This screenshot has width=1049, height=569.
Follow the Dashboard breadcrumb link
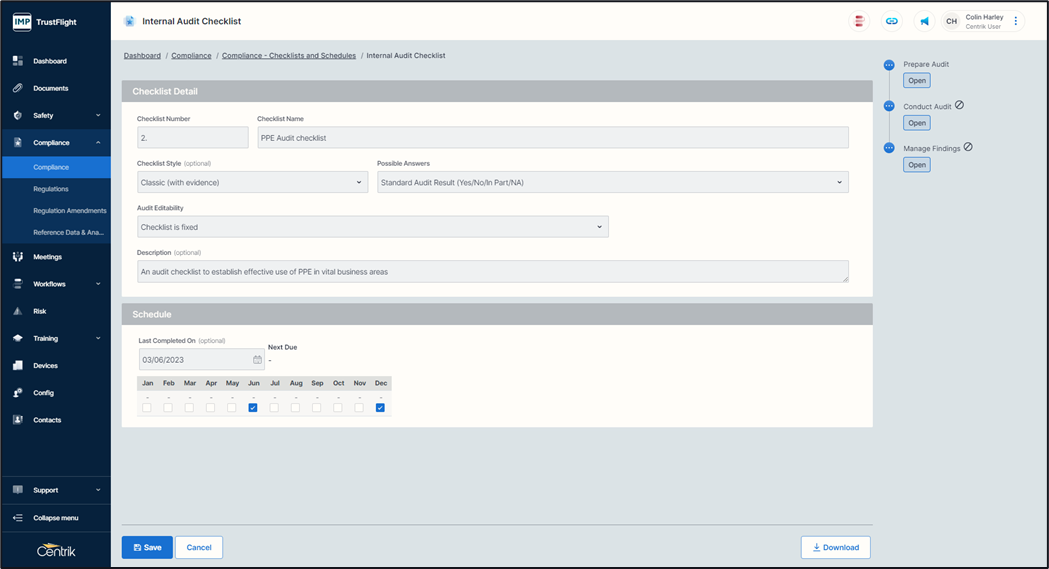[142, 56]
